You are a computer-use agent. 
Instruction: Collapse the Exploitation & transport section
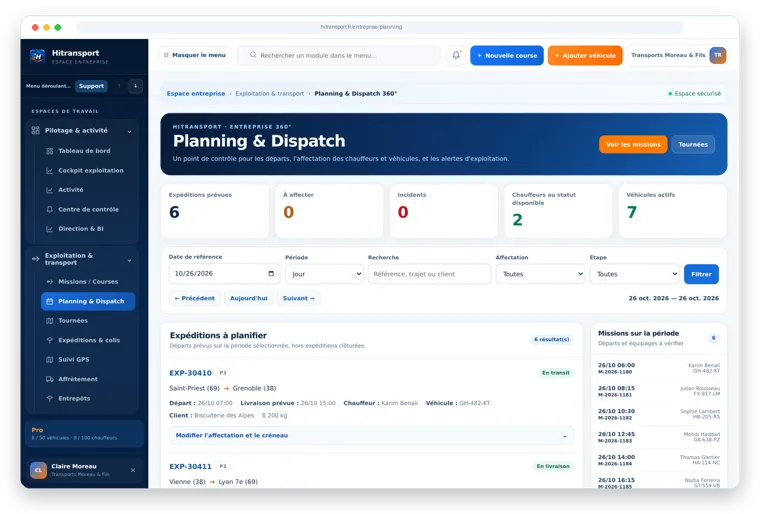(129, 260)
